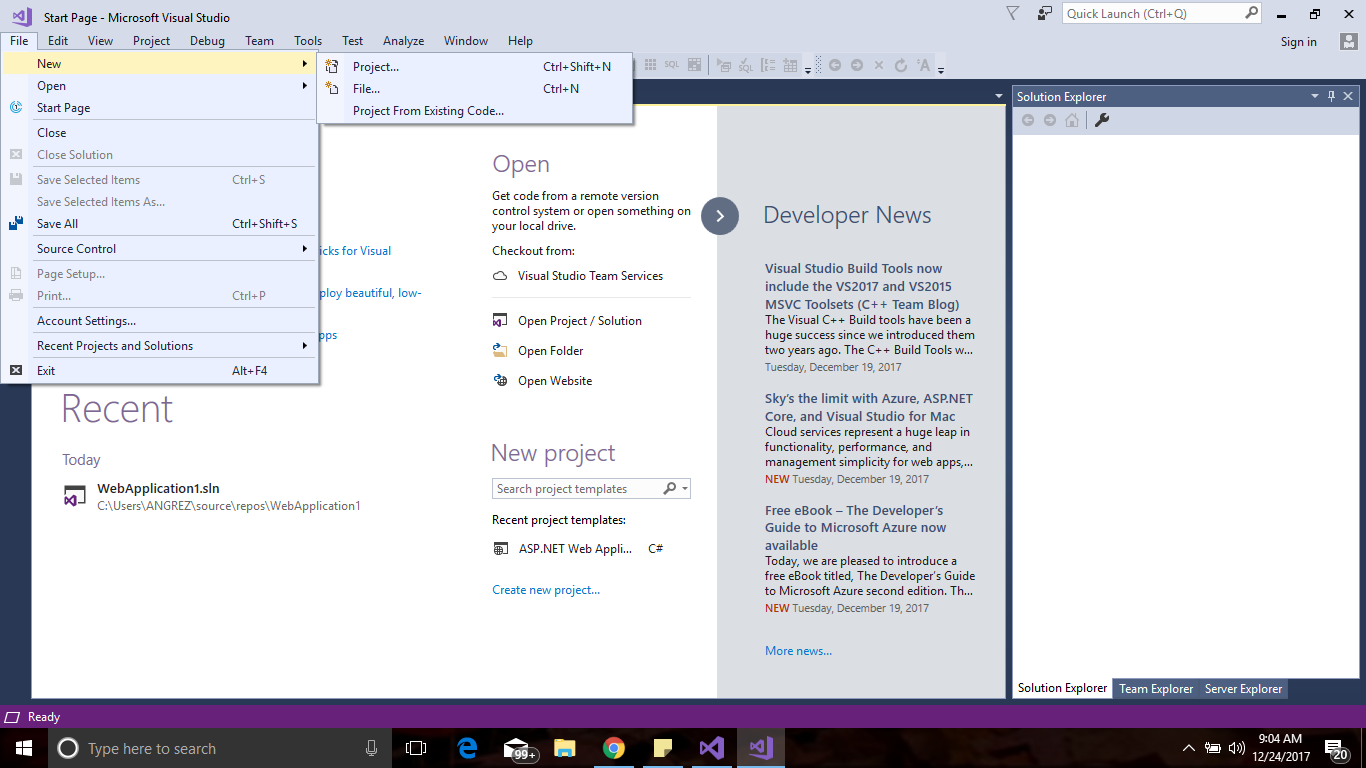This screenshot has height=768, width=1366.
Task: Click Solution Explorer Back arrow icon
Action: (1028, 120)
